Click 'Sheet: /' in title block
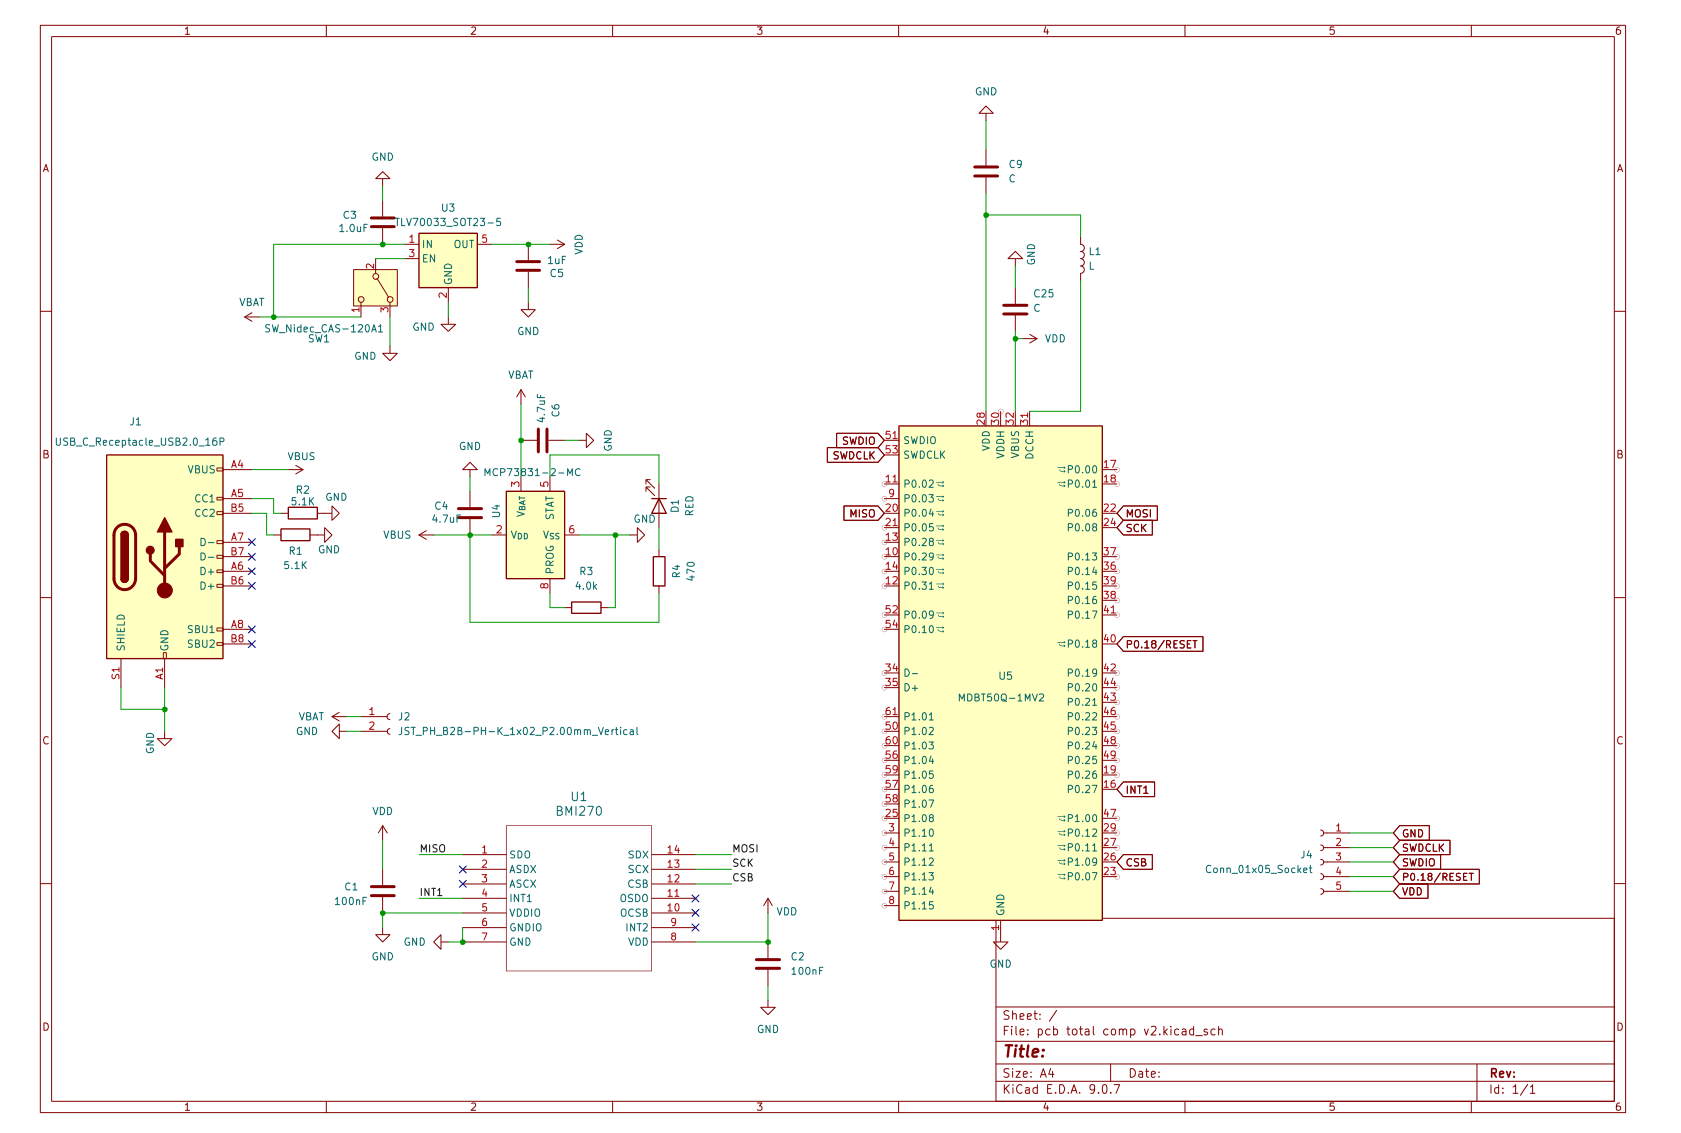Image resolution: width=1681 pixels, height=1133 pixels. coord(1029,1015)
